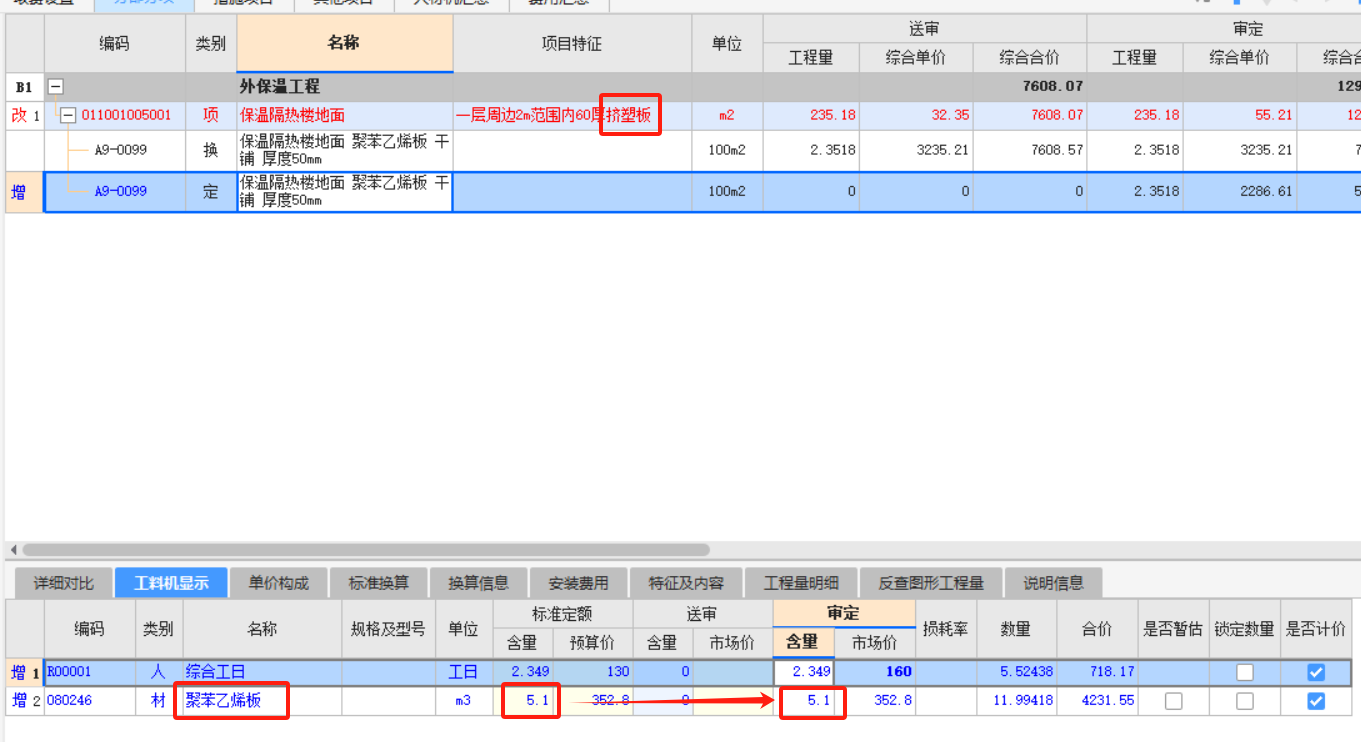Select the 7608.57 综合合价 cell
This screenshot has width=1361, height=742.
(x=1029, y=151)
